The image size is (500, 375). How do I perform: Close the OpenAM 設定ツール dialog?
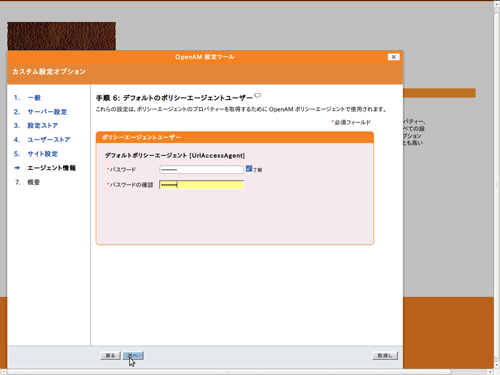tap(394, 57)
